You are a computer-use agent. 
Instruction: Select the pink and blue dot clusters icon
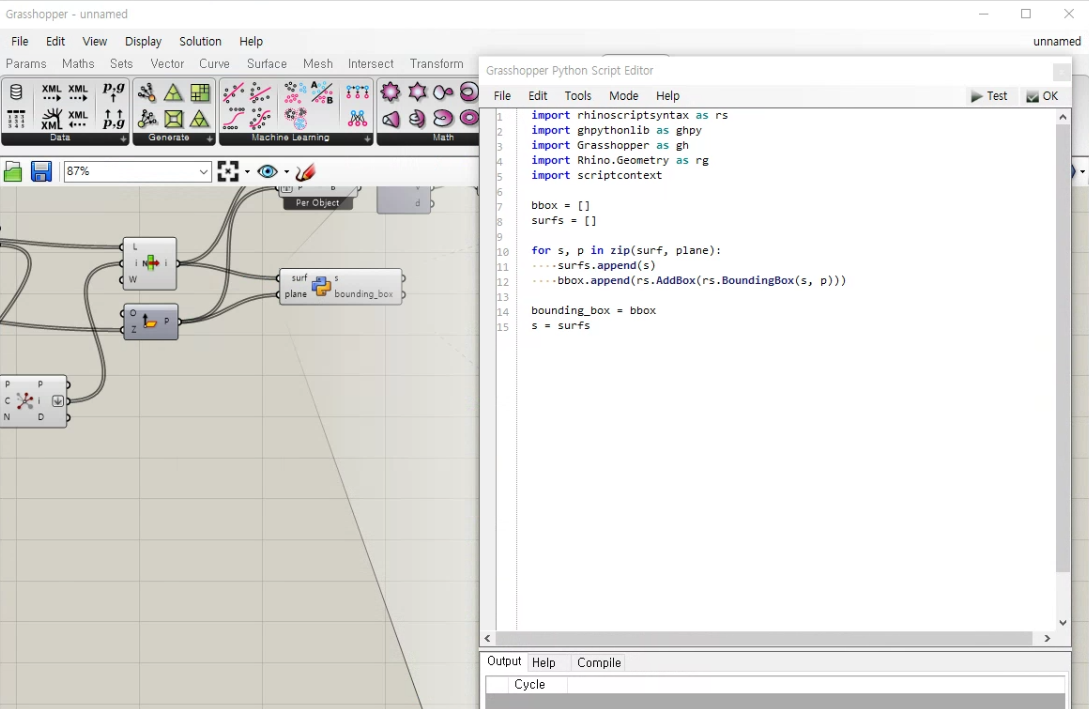coord(295,92)
